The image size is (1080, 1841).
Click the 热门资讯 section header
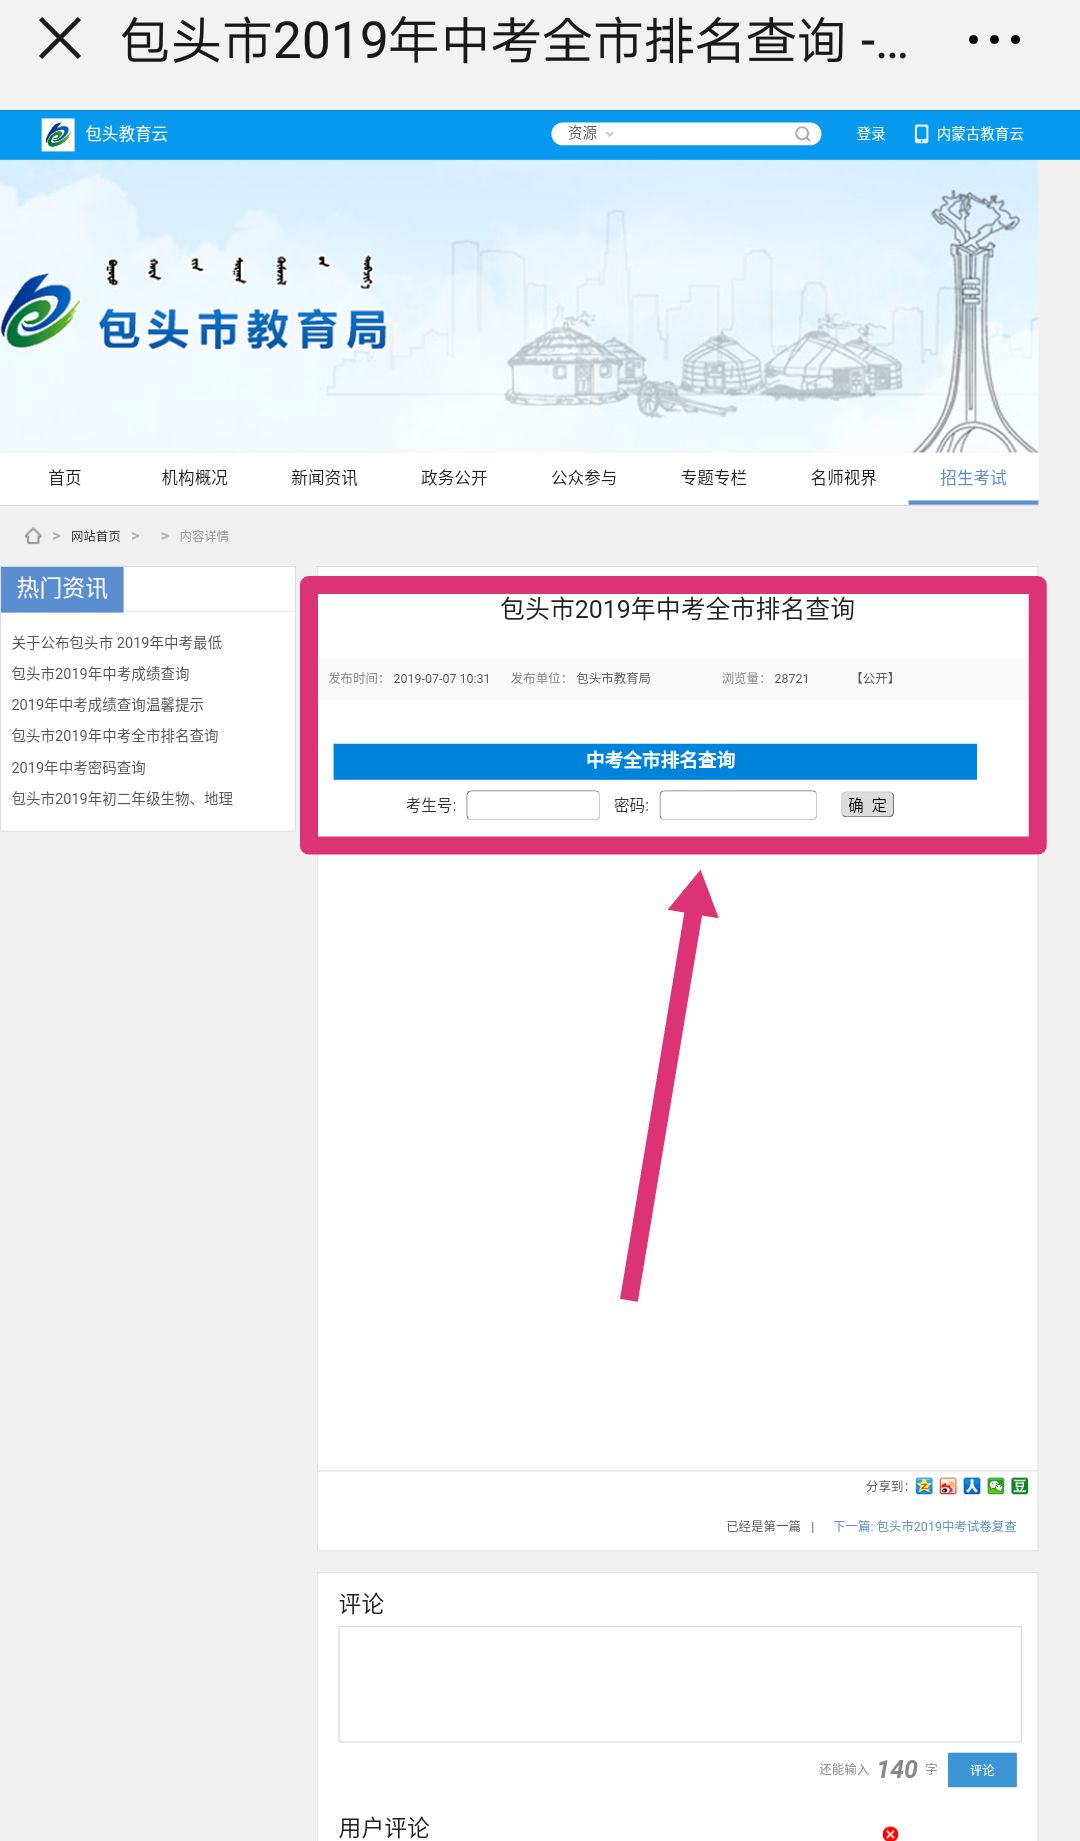(x=62, y=589)
